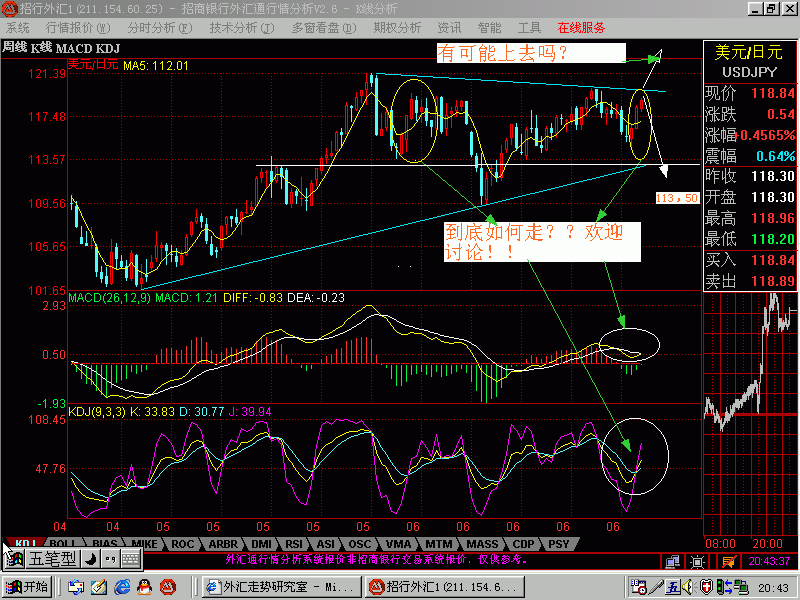Click the 现价 118.84 row
Image resolution: width=800 pixels, height=600 pixels.
749,93
